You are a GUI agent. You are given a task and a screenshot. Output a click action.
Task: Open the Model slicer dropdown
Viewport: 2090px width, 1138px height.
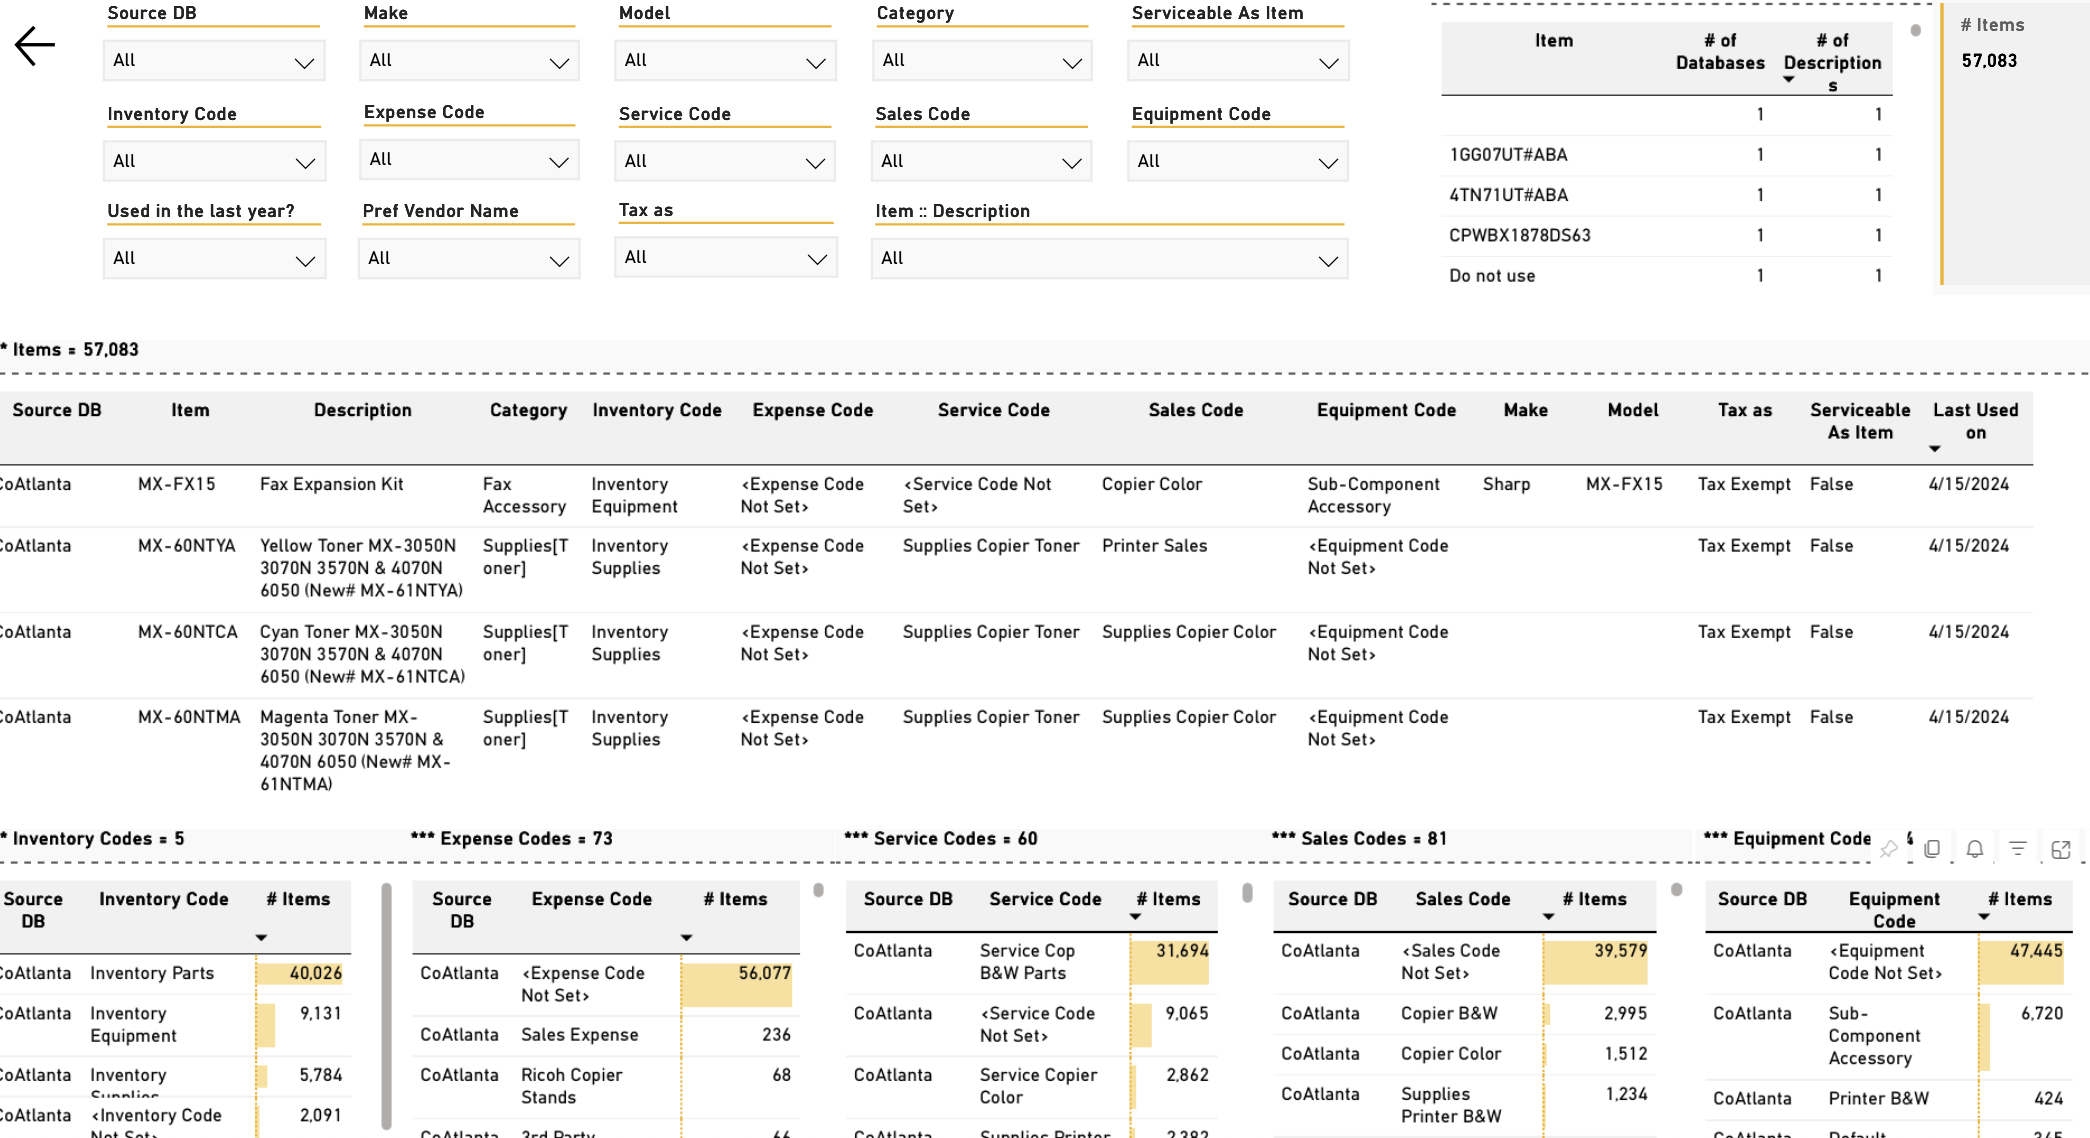[725, 61]
